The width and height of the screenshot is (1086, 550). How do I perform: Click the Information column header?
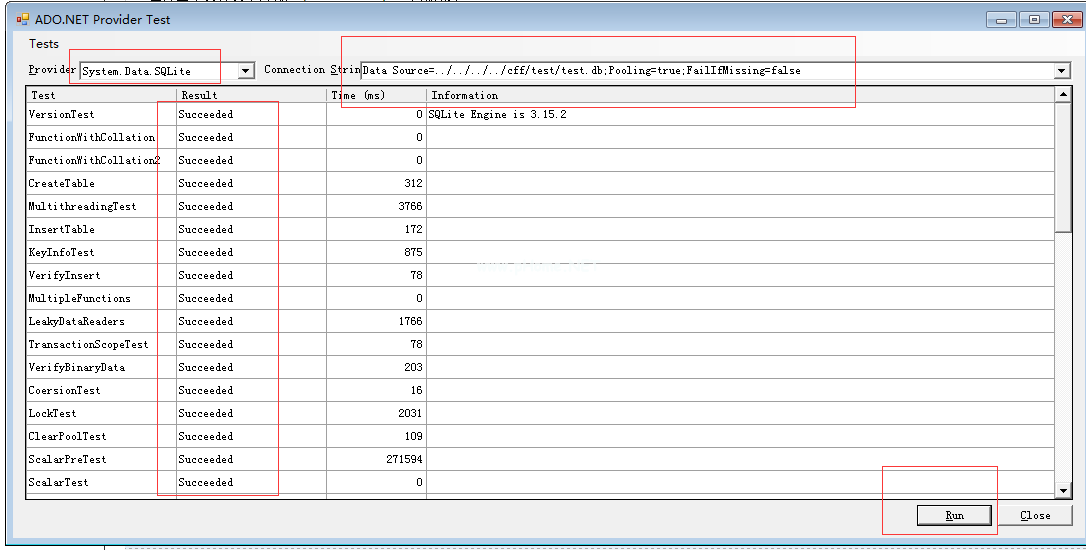click(740, 95)
